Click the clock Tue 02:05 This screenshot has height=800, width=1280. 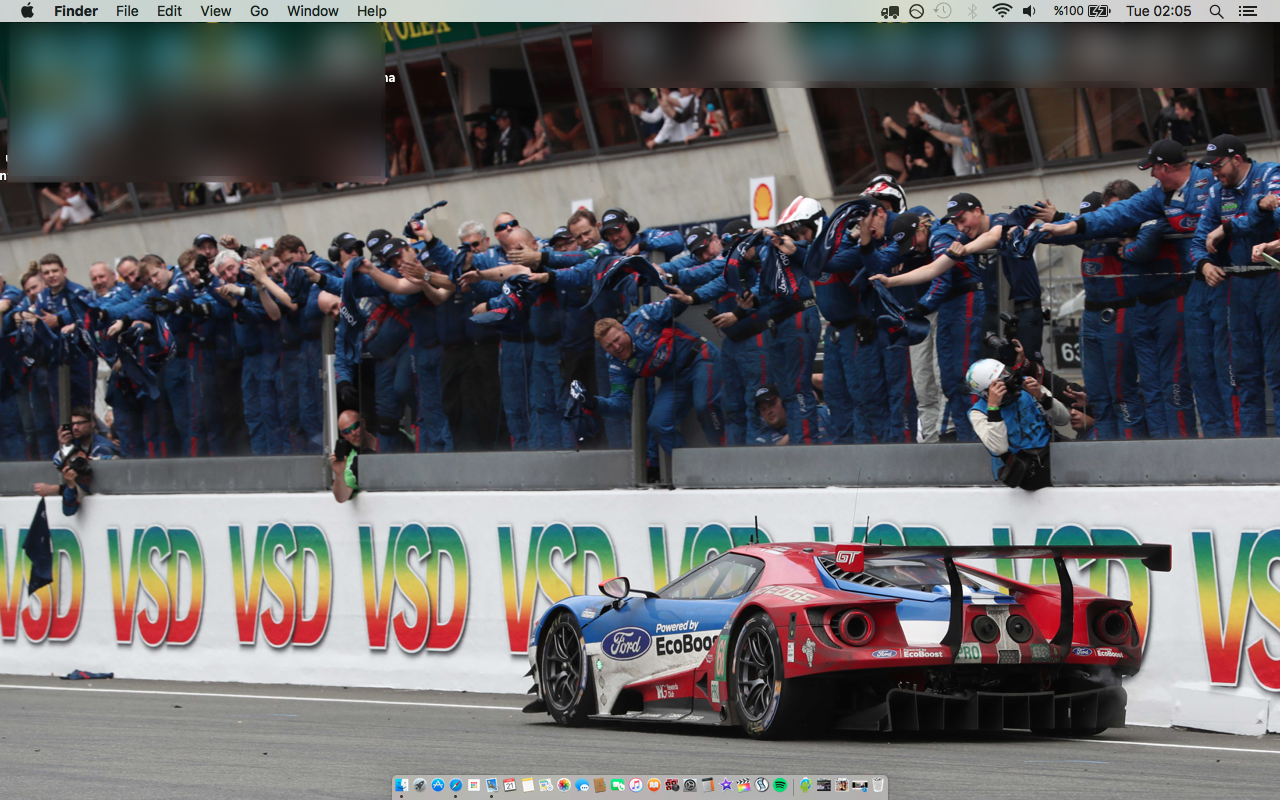coord(1159,11)
